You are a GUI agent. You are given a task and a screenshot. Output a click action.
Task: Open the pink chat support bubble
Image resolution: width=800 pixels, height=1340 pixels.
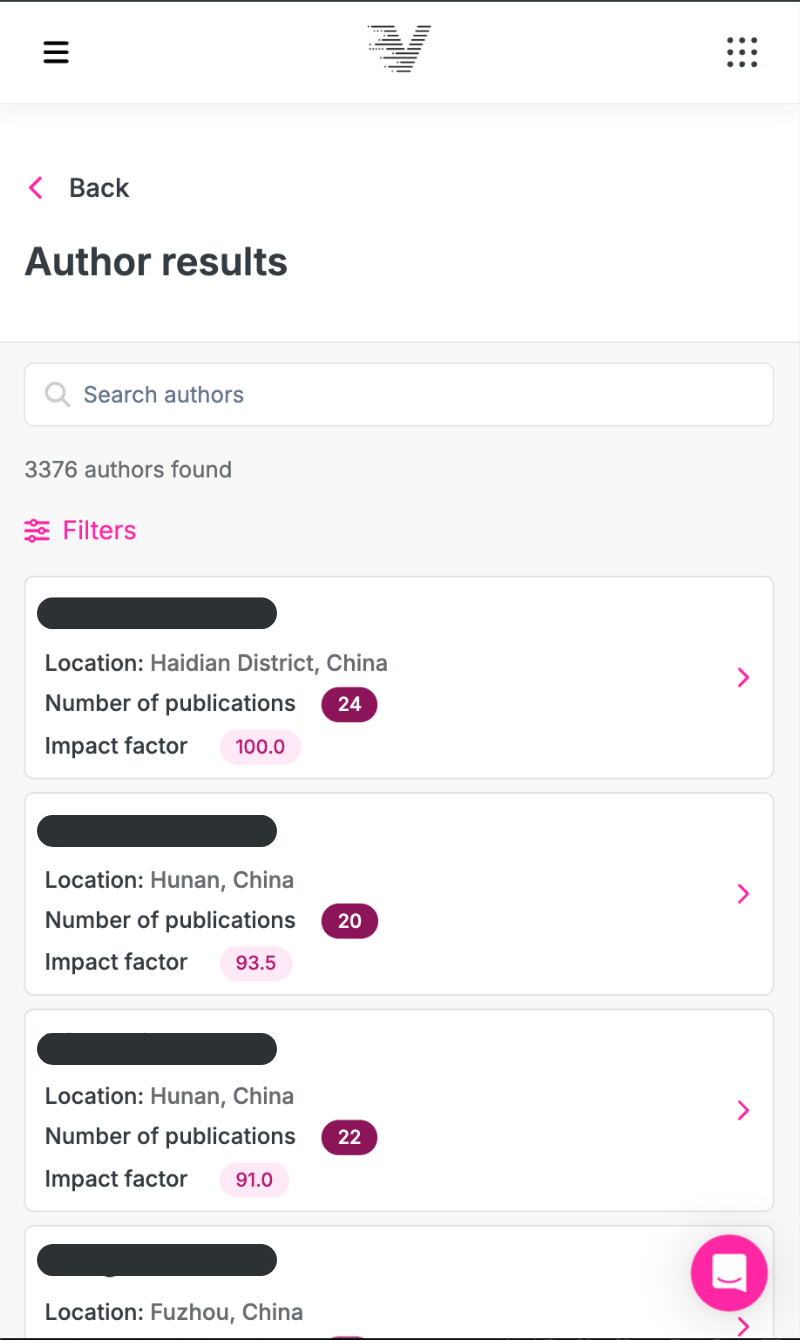click(x=729, y=1273)
